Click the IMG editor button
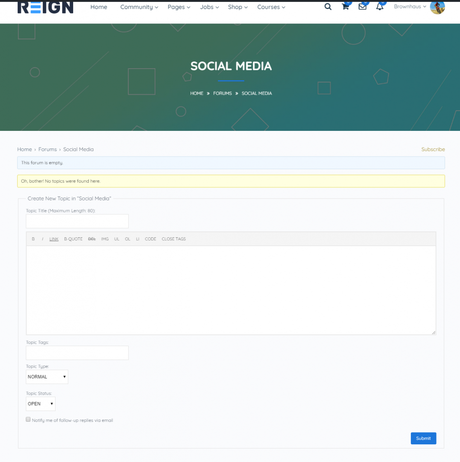 click(105, 239)
